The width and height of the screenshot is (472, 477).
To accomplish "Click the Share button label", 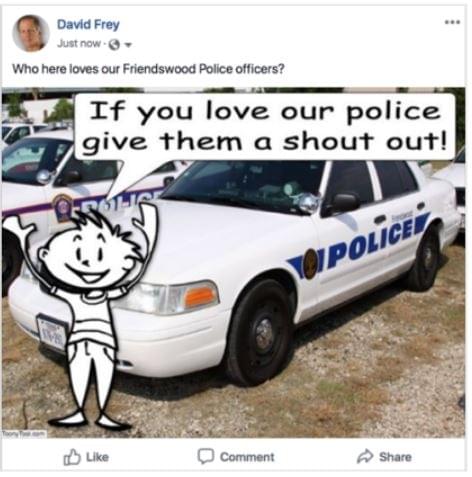I will pos(395,457).
